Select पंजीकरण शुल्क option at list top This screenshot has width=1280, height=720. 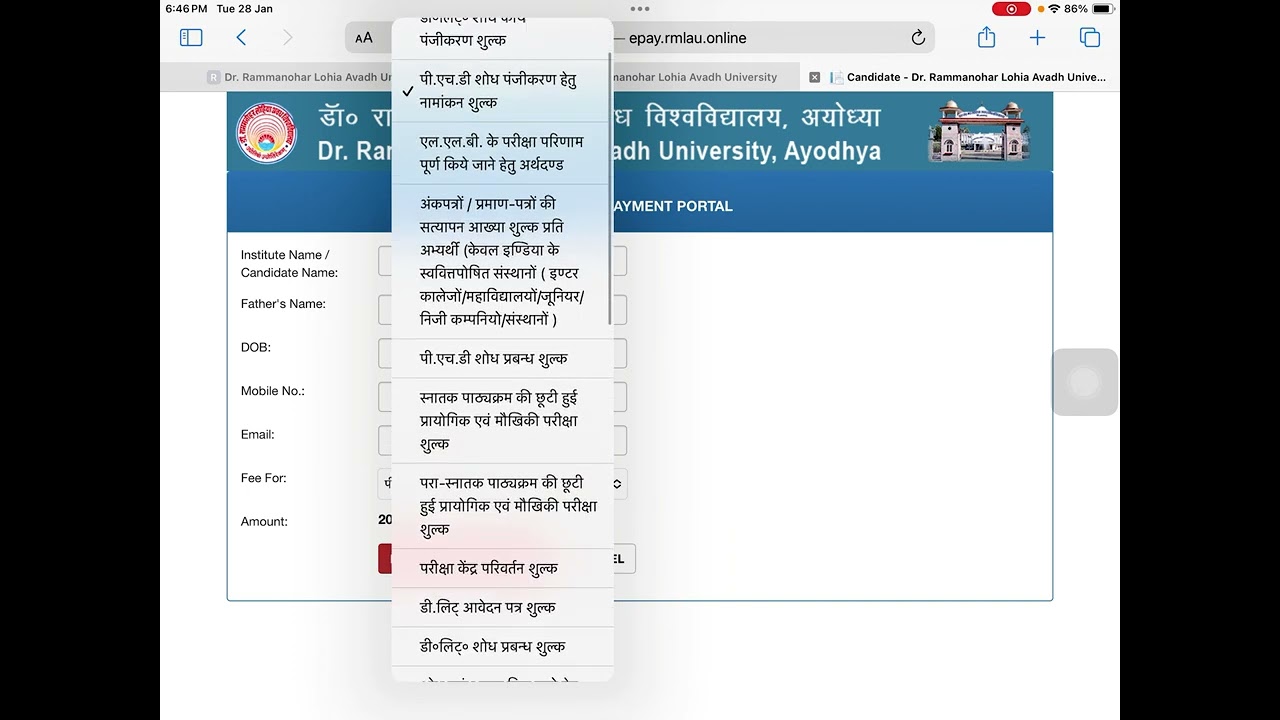click(x=502, y=38)
